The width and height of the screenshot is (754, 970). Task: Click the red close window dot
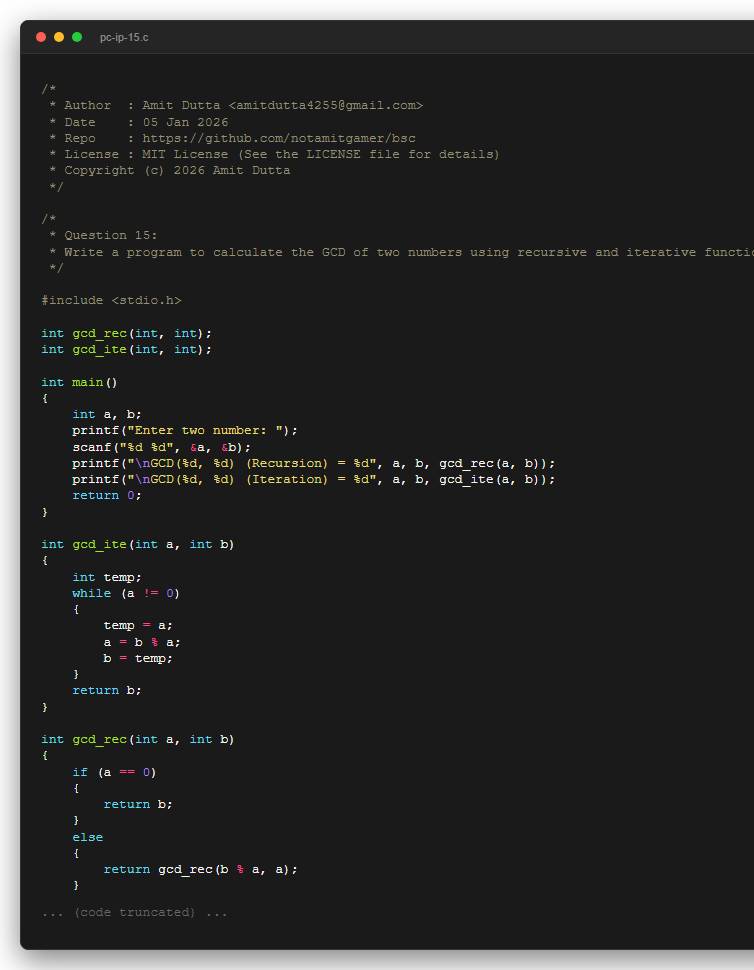coord(41,37)
